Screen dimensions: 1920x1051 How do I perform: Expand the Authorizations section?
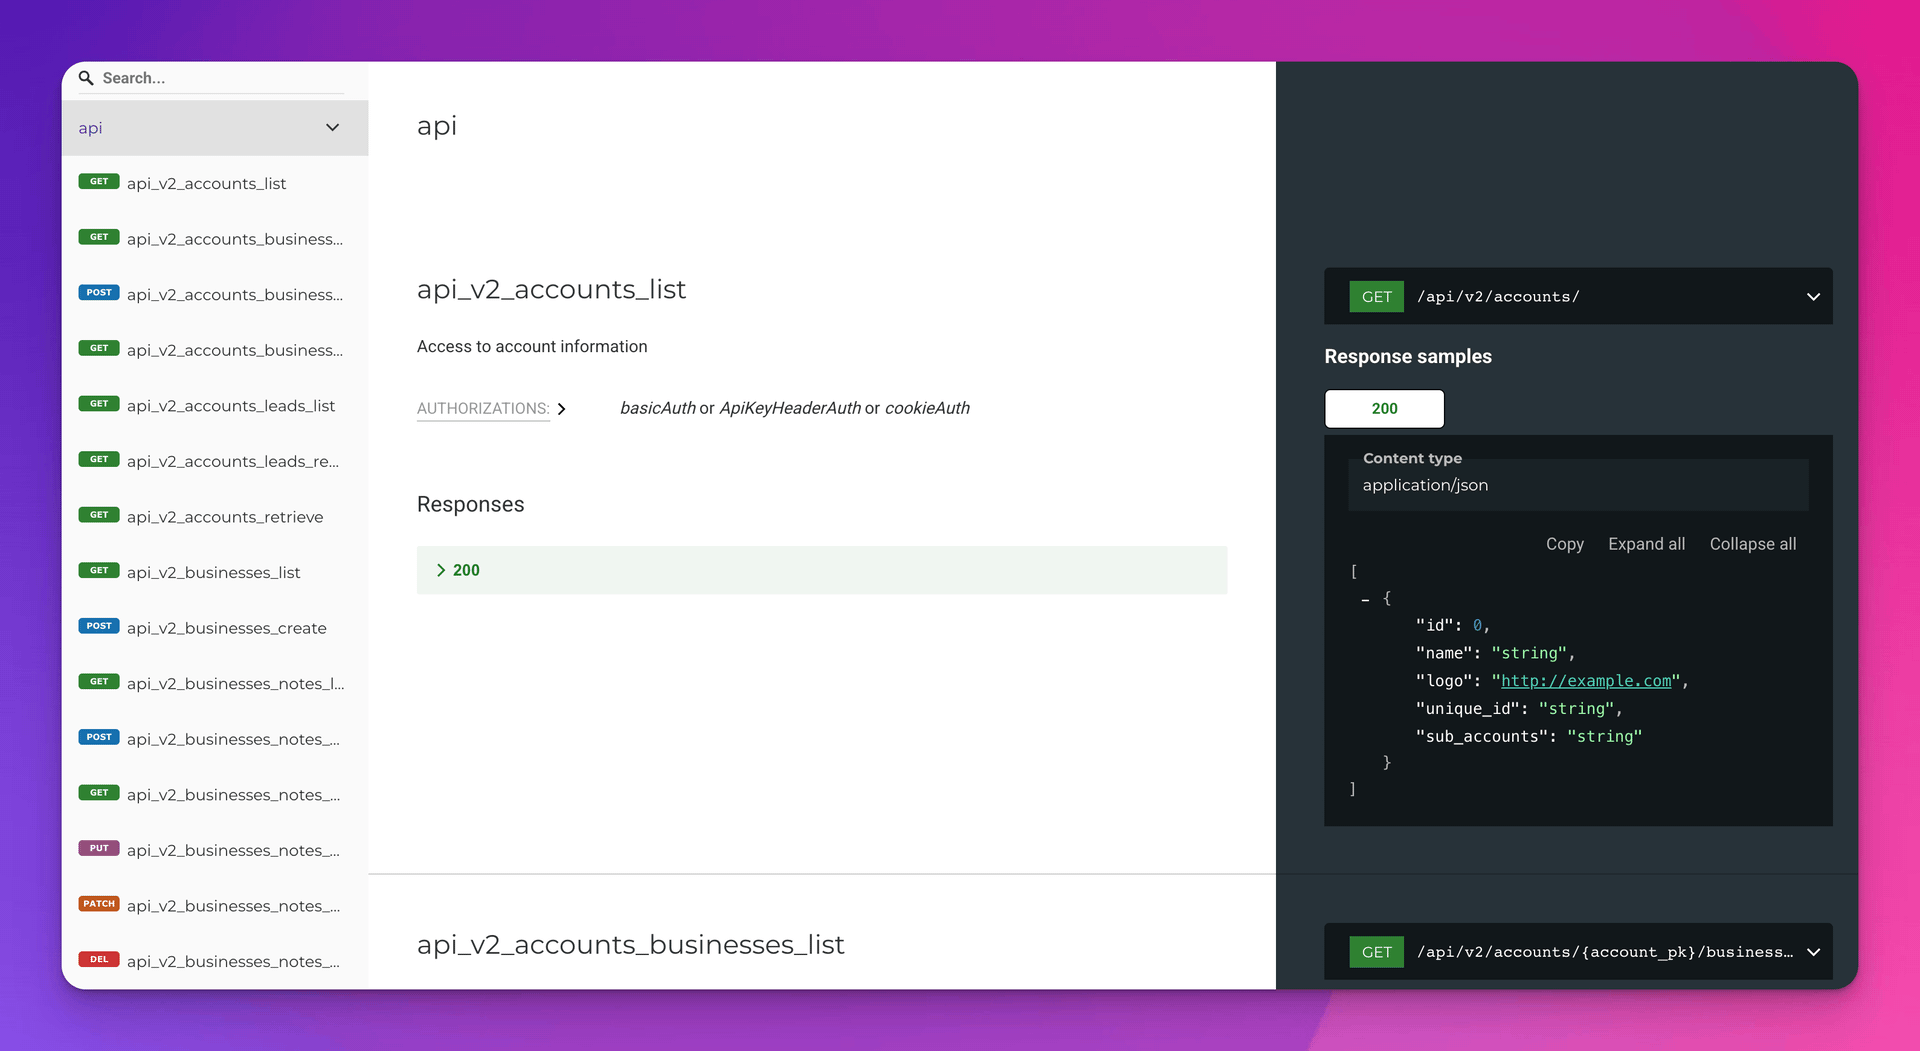click(491, 409)
